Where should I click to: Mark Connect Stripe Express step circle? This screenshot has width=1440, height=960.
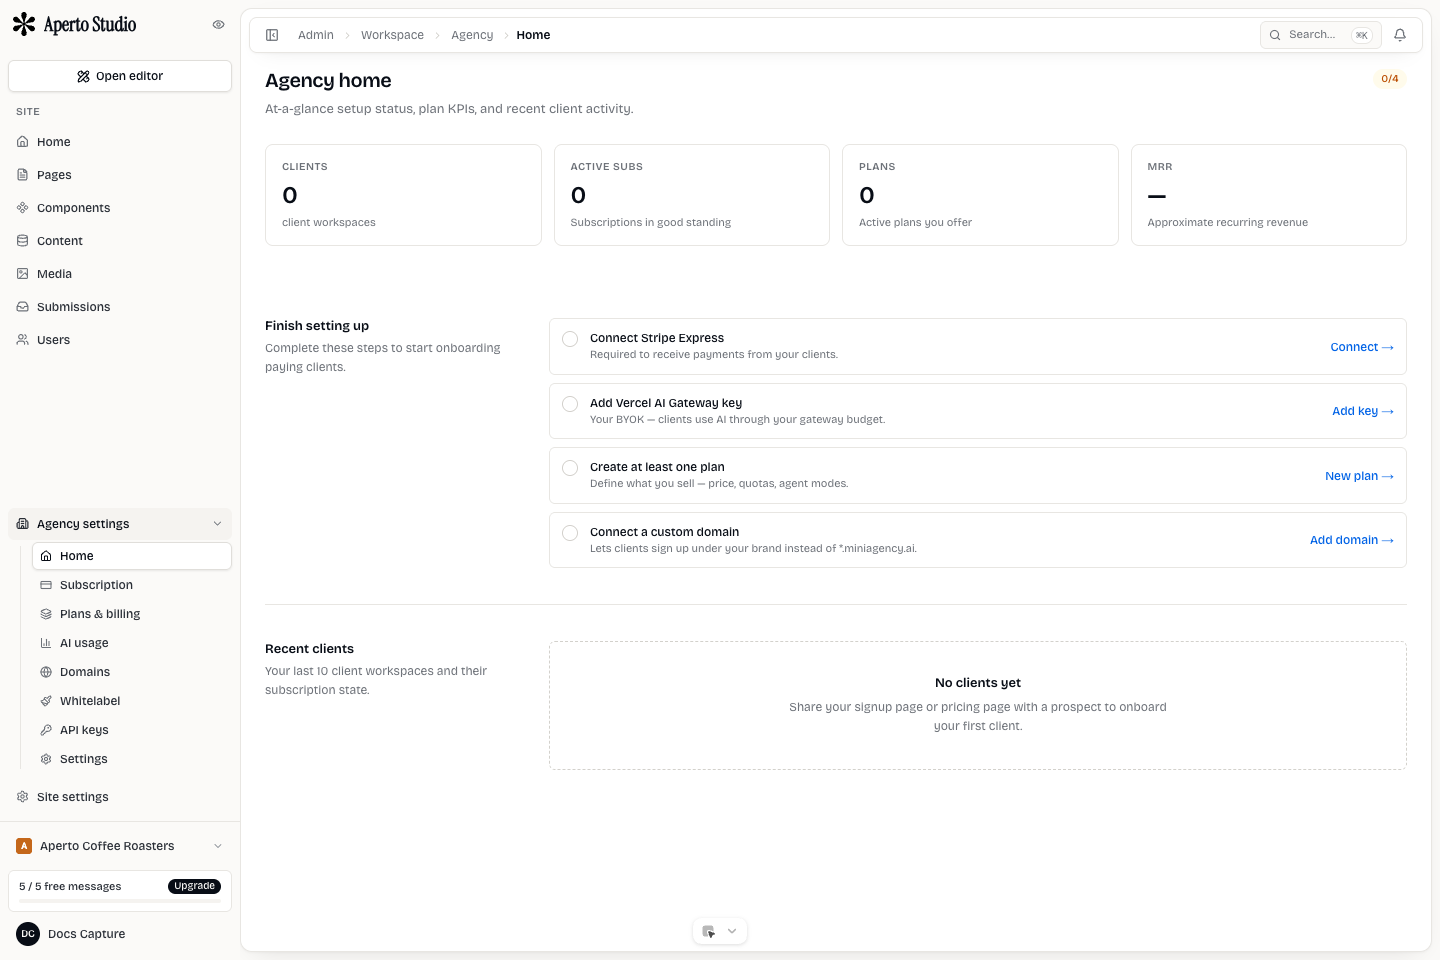(570, 339)
